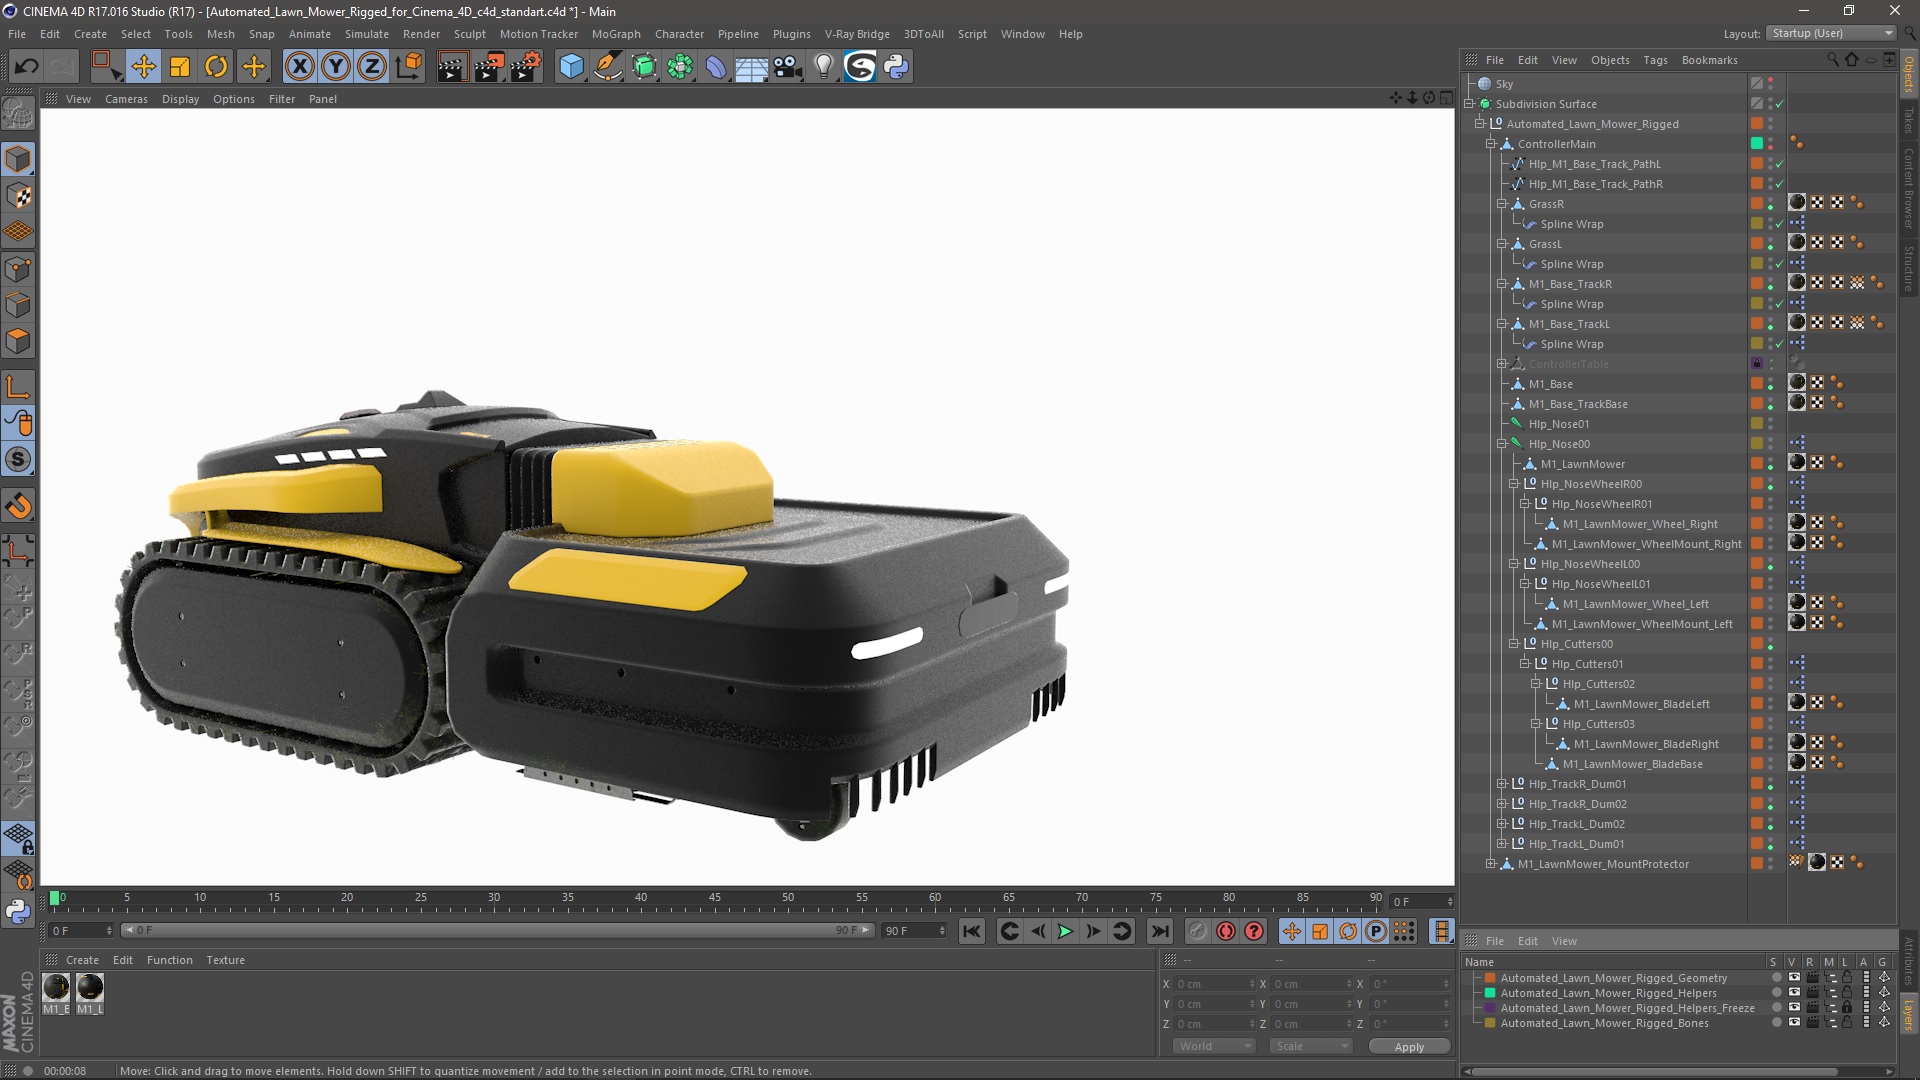Toggle the Z axis lock
This screenshot has width=1920, height=1080.
(371, 67)
